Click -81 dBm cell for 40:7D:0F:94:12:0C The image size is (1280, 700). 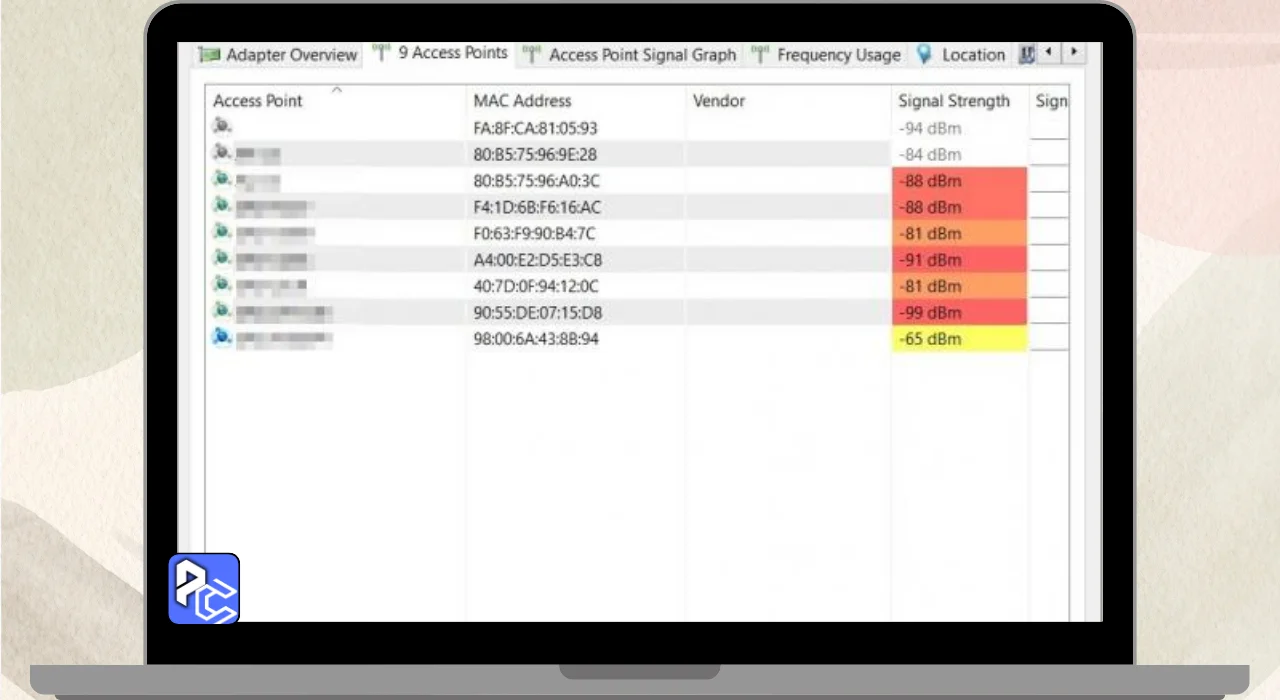(x=959, y=286)
